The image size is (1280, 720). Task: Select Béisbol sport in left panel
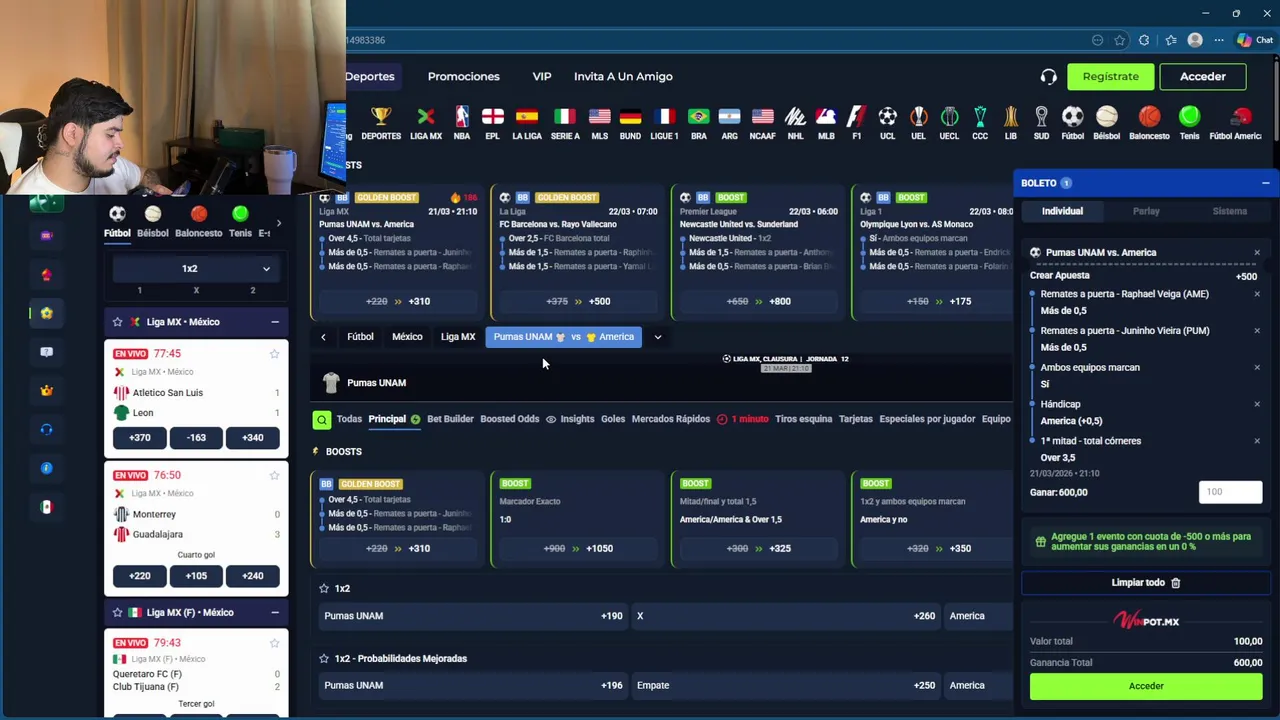153,222
